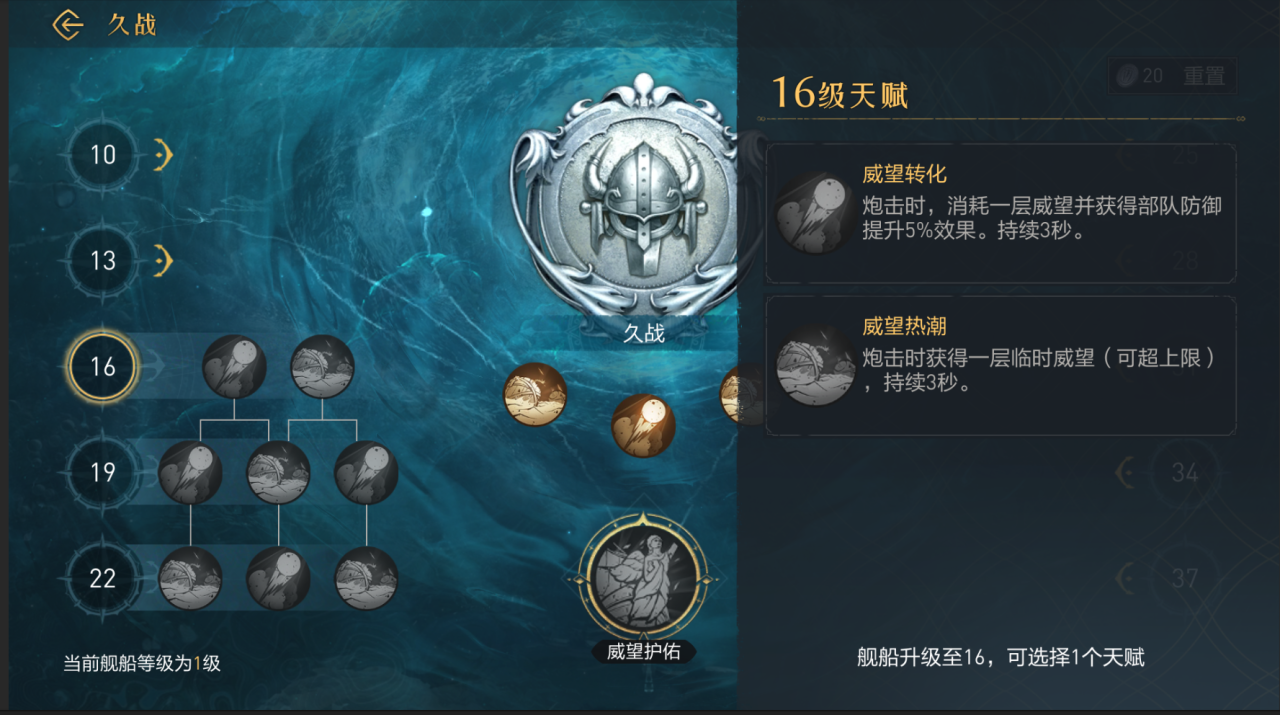Select the level 10 talent node

[x=103, y=155]
